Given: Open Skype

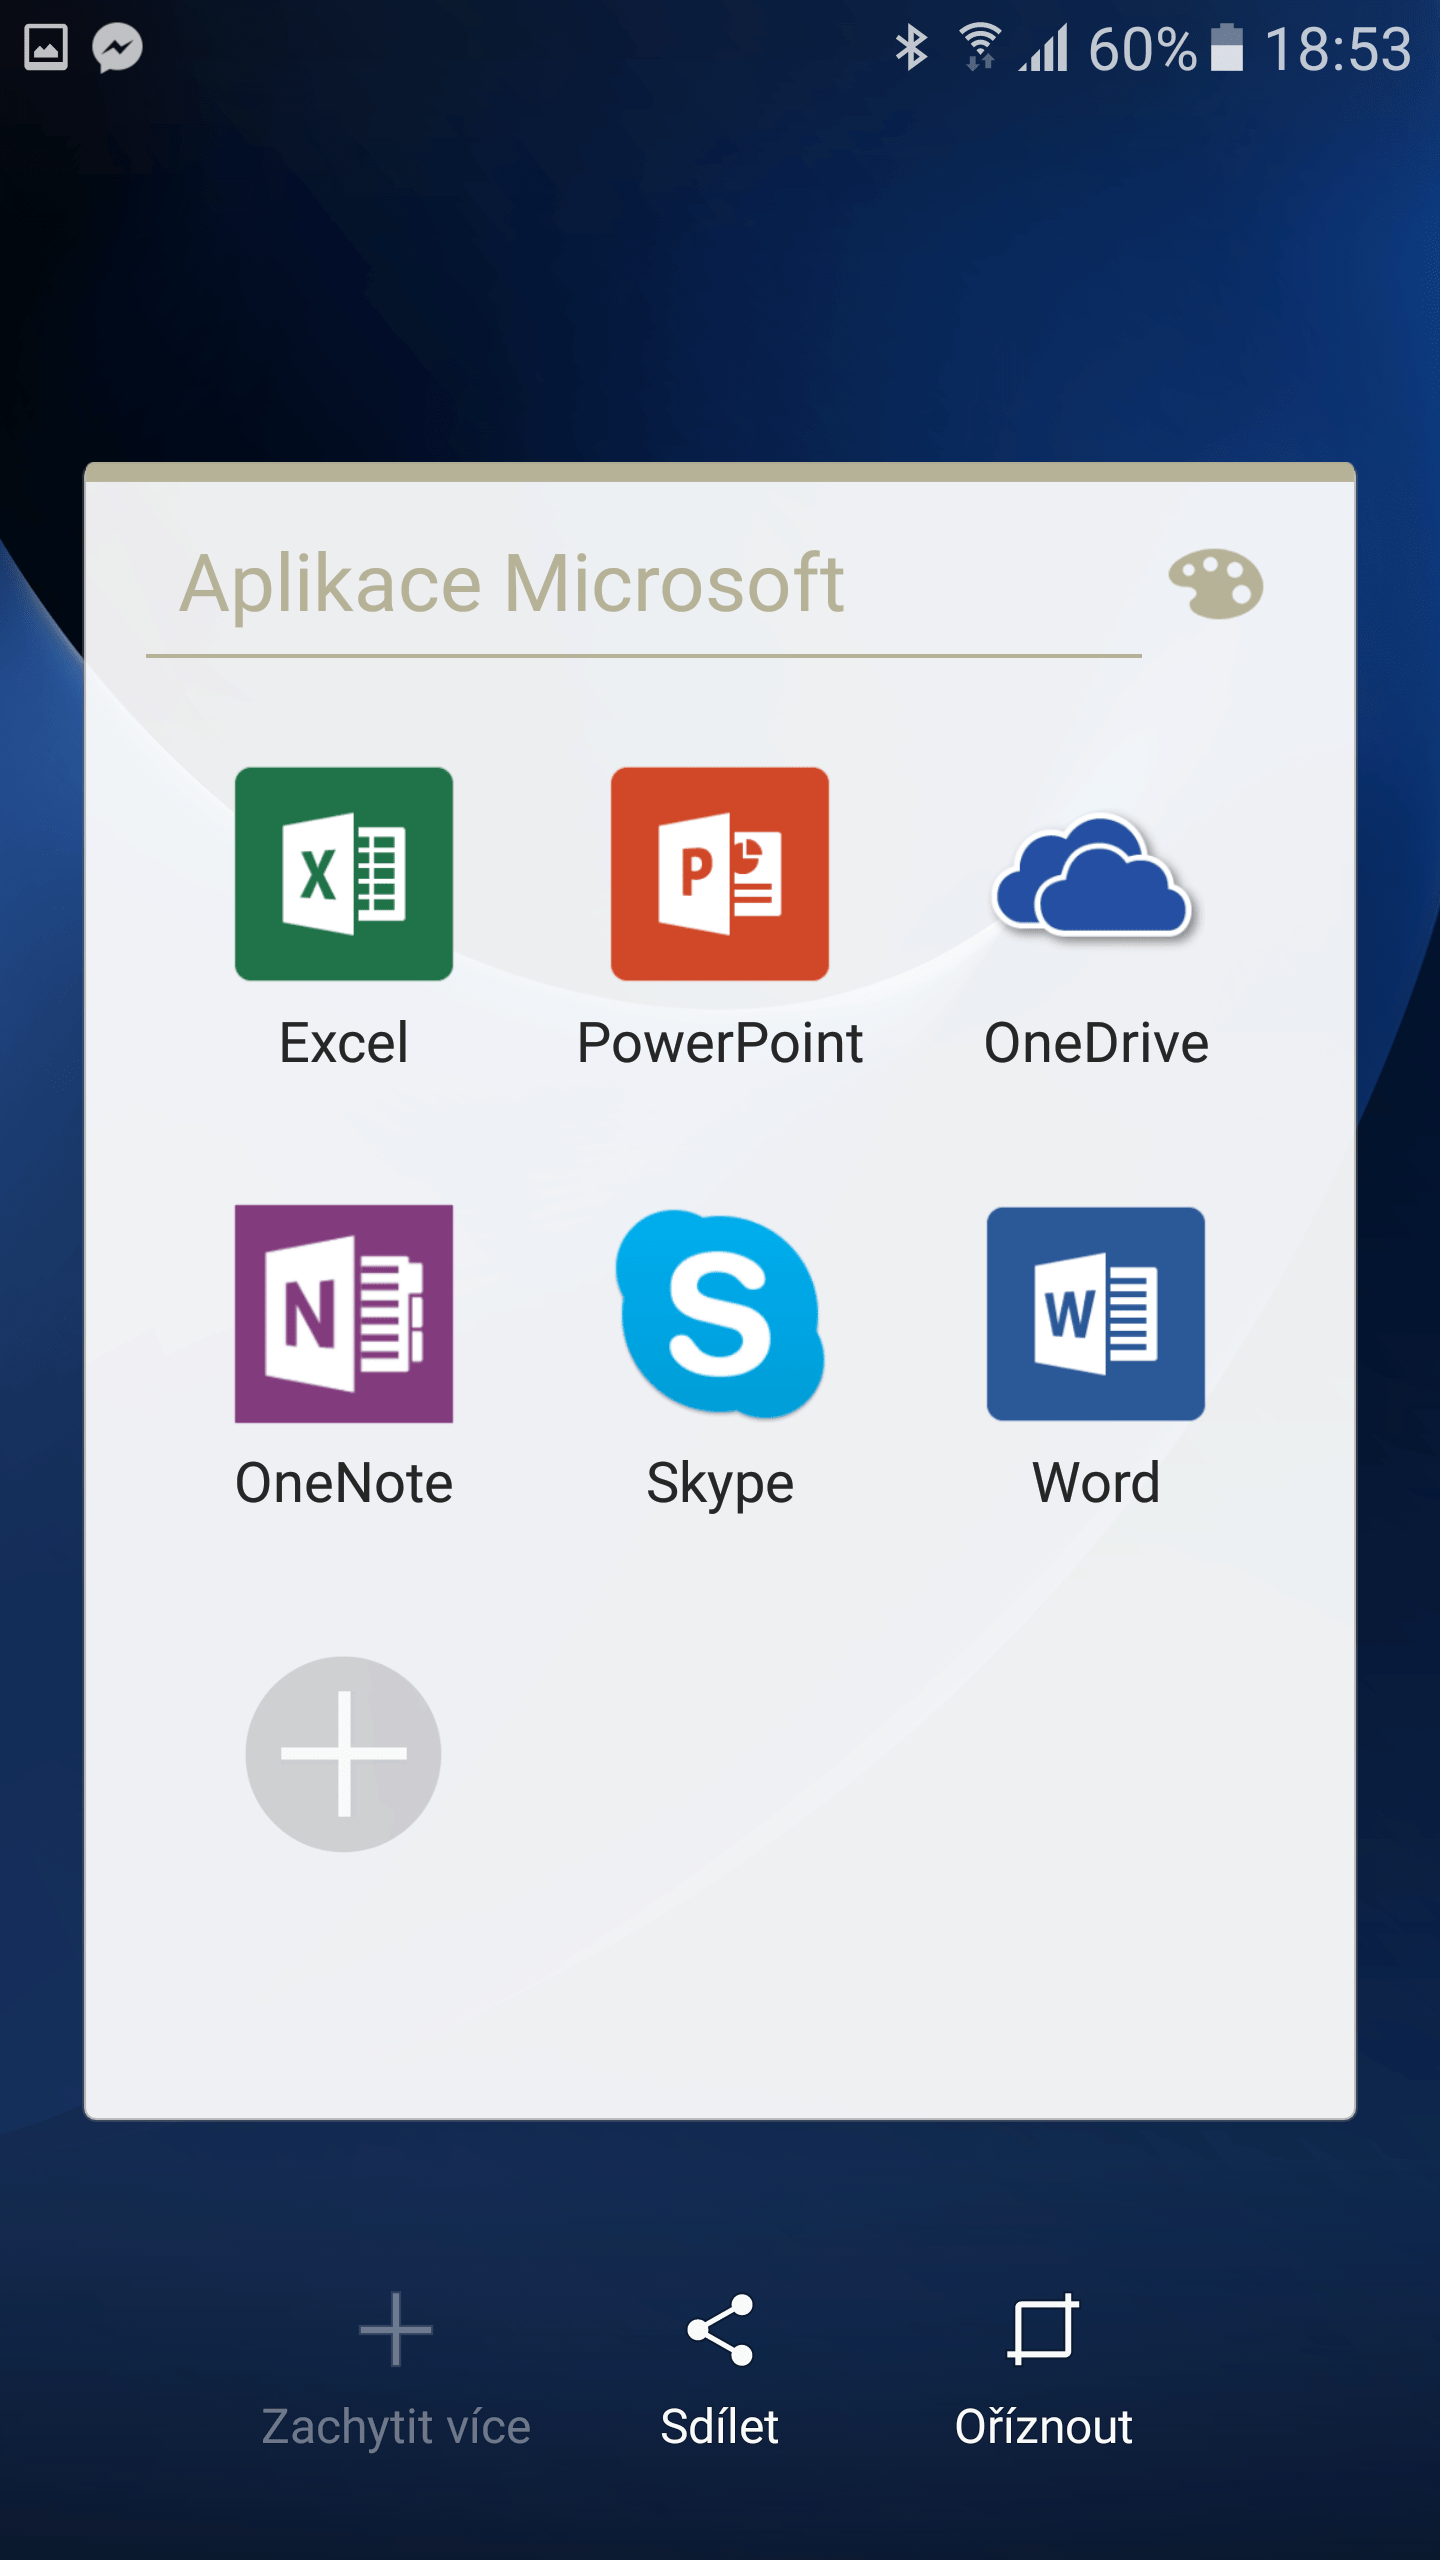Looking at the screenshot, I should tap(719, 1313).
